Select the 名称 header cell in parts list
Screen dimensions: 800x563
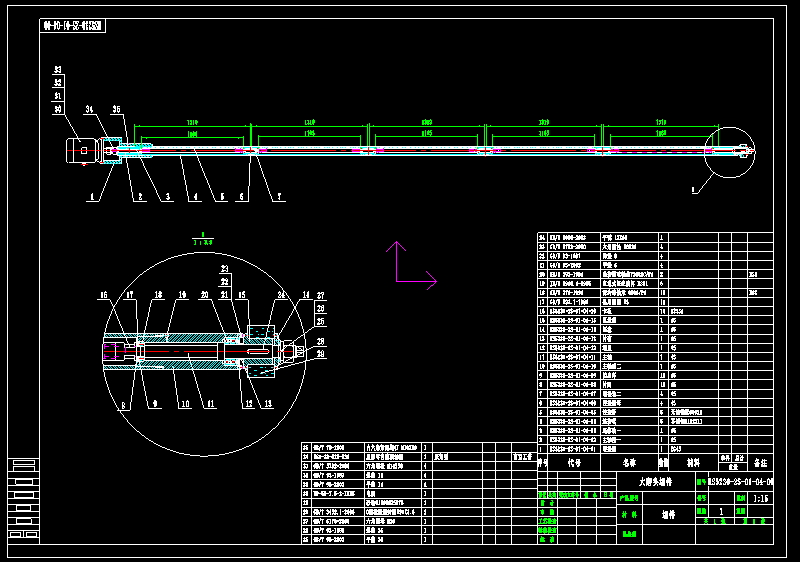tap(630, 463)
